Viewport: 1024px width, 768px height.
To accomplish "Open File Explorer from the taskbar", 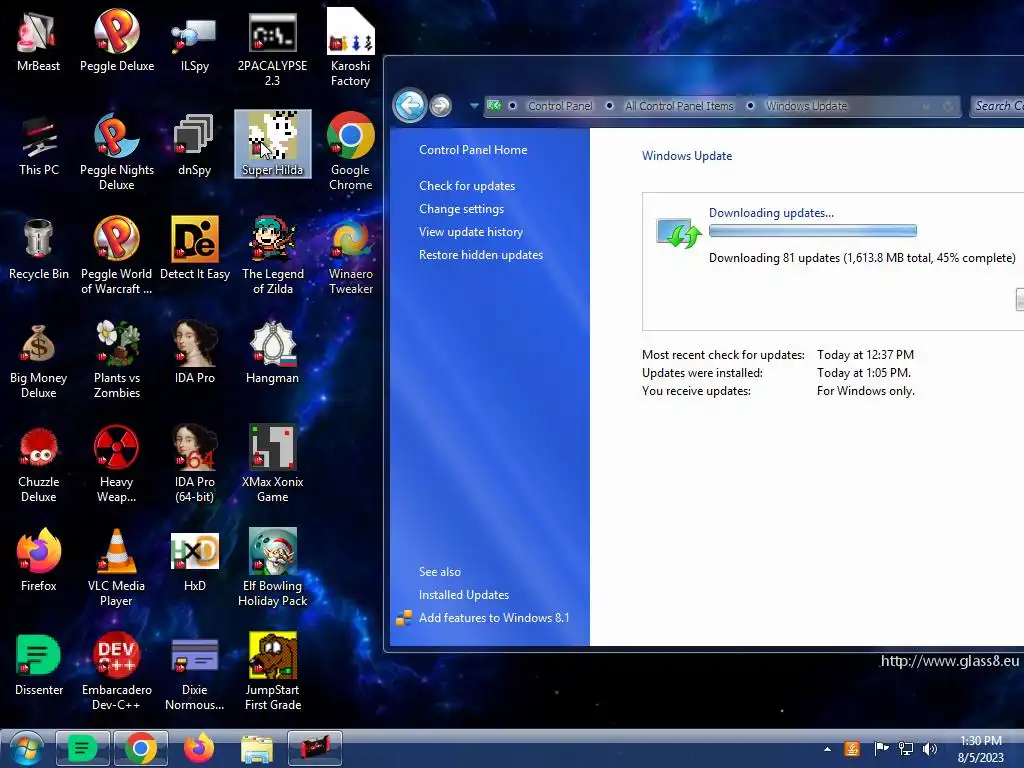I will (x=257, y=749).
